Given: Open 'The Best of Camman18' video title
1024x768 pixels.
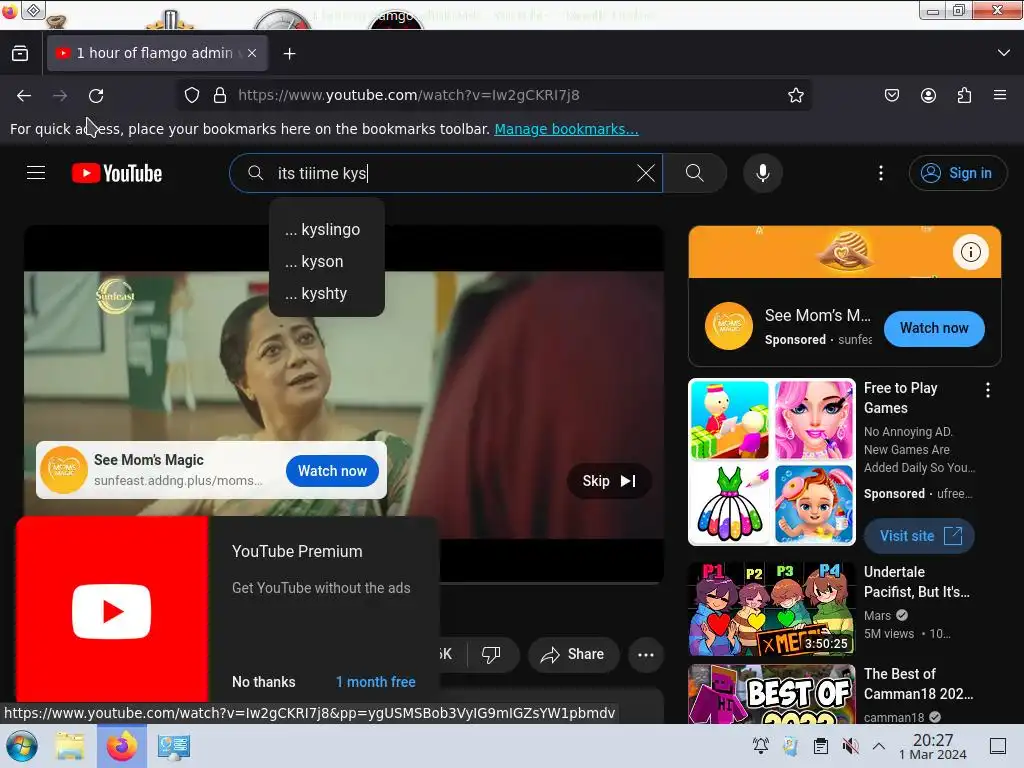Looking at the screenshot, I should pyautogui.click(x=918, y=684).
